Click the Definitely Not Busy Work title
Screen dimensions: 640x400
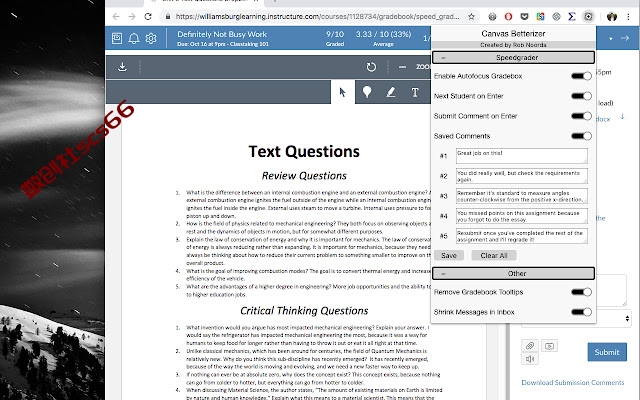[x=222, y=34]
